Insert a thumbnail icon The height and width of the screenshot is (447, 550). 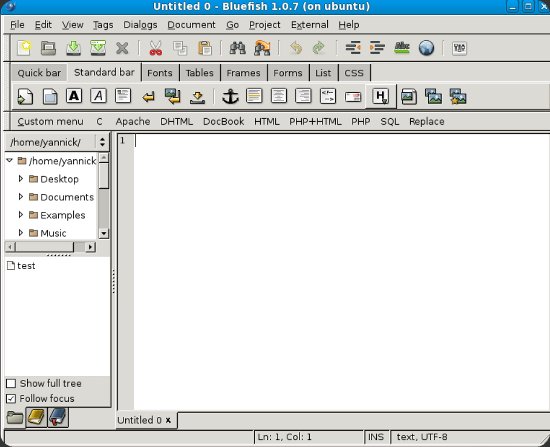(434, 96)
